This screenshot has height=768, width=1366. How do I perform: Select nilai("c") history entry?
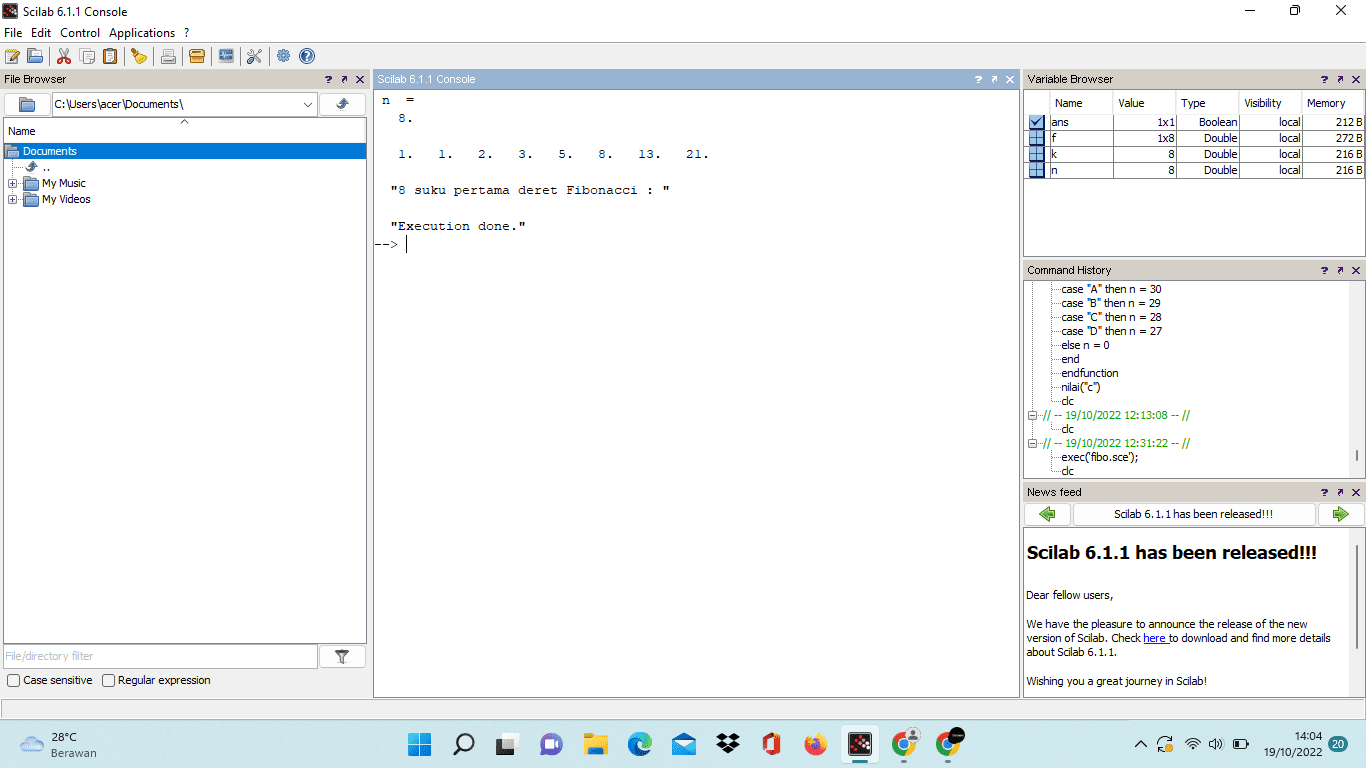[1081, 387]
